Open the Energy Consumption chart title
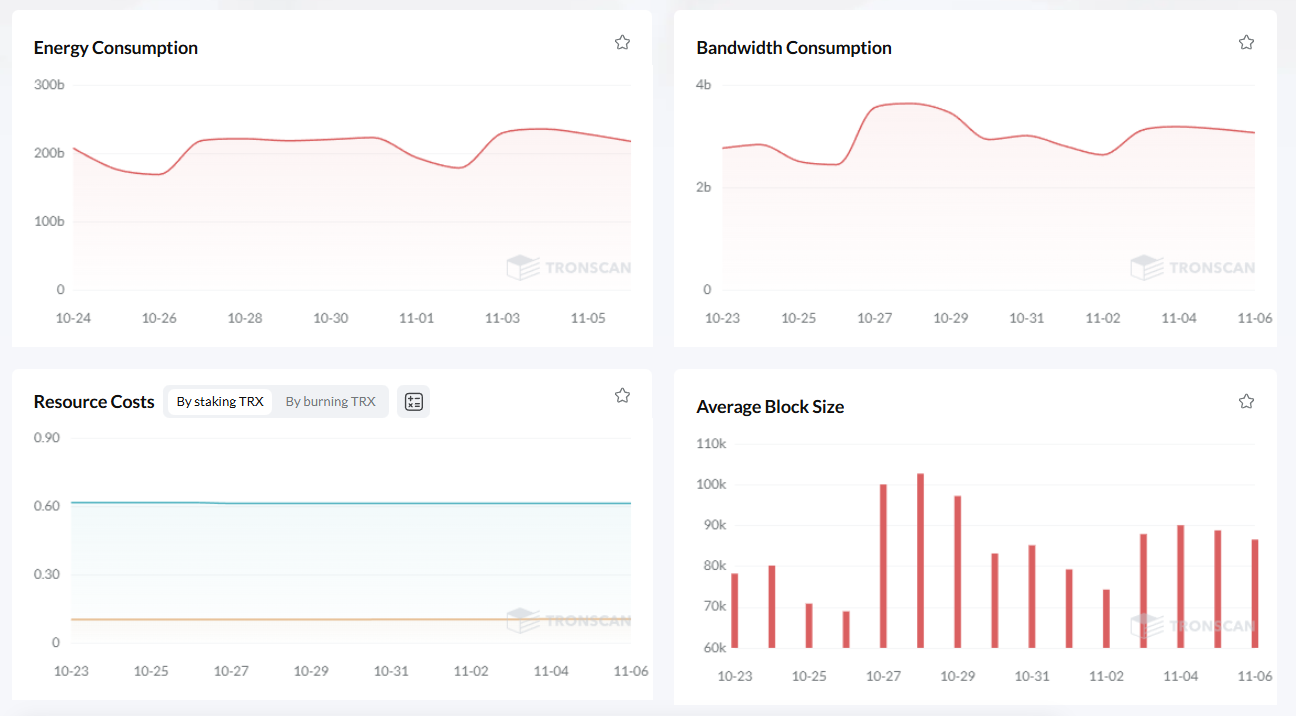Screen dimensions: 1296x716 pos(115,48)
